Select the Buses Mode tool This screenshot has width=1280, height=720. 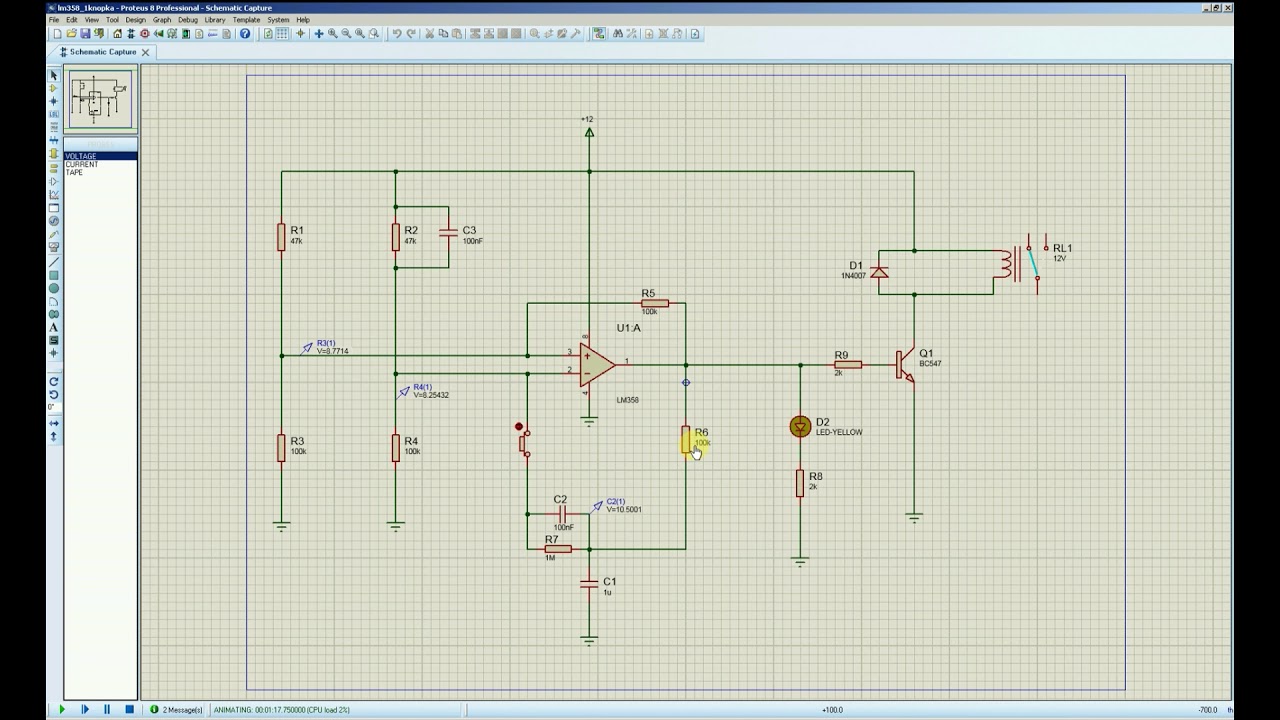(54, 139)
